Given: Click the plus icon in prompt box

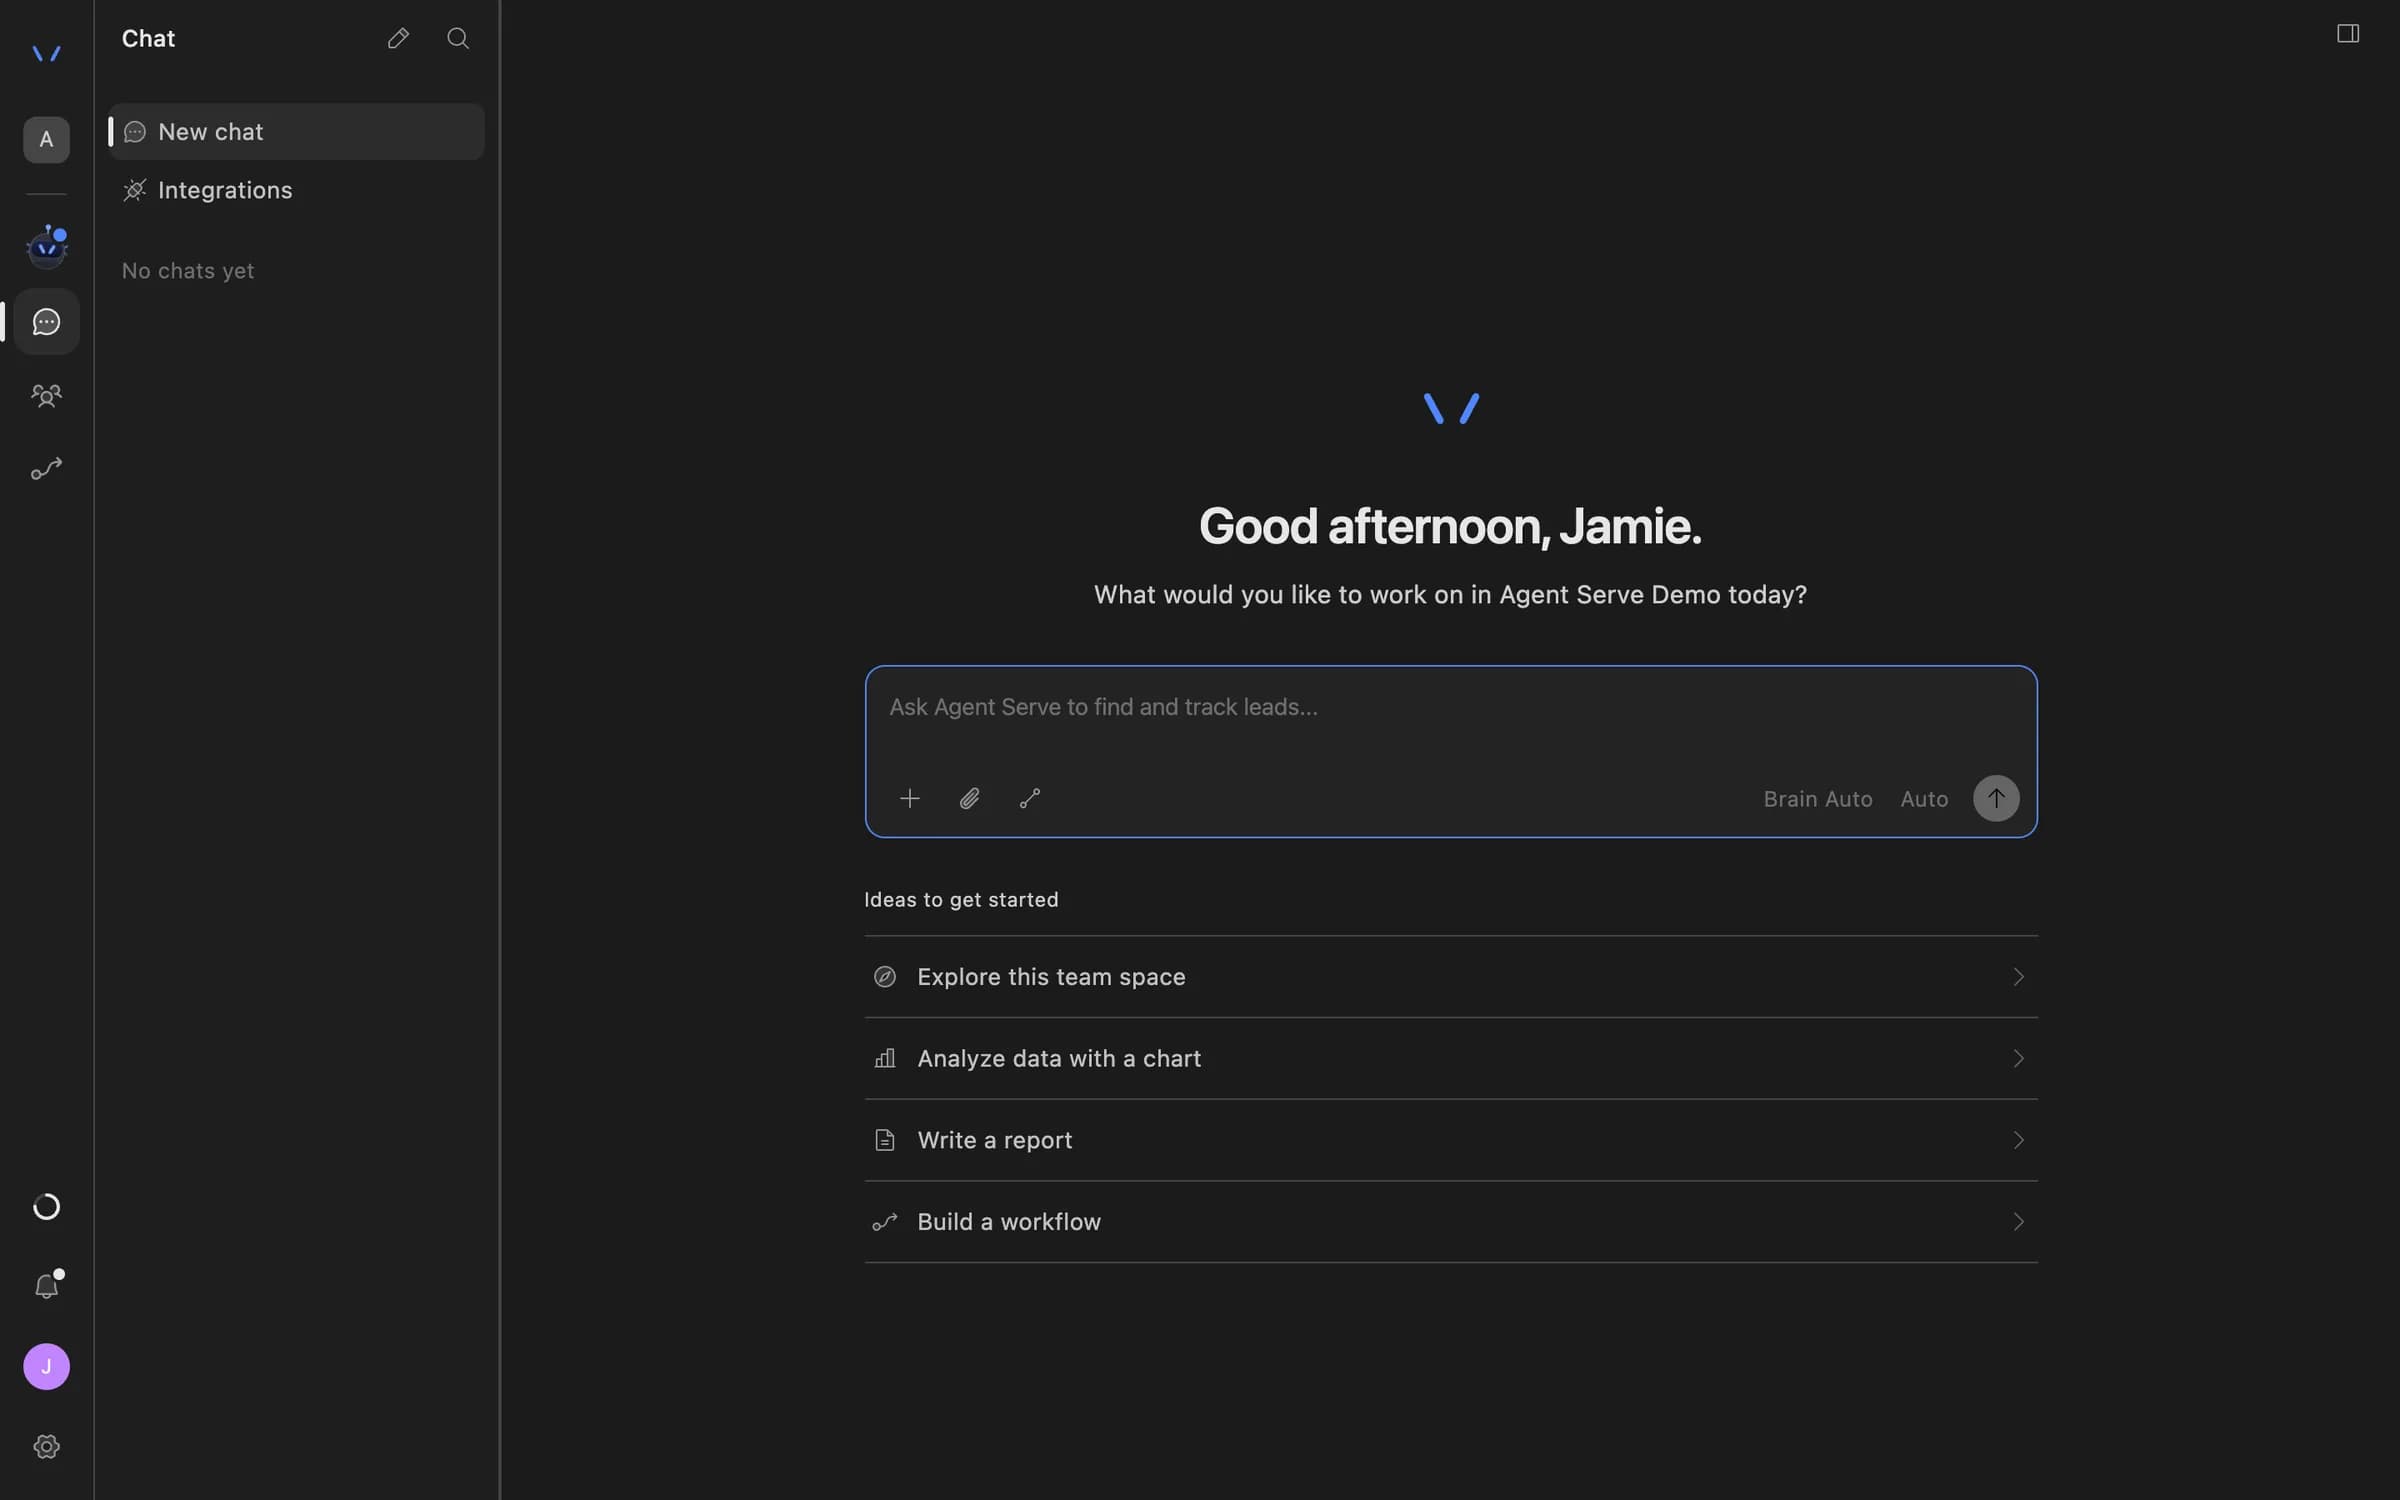Looking at the screenshot, I should (x=909, y=798).
